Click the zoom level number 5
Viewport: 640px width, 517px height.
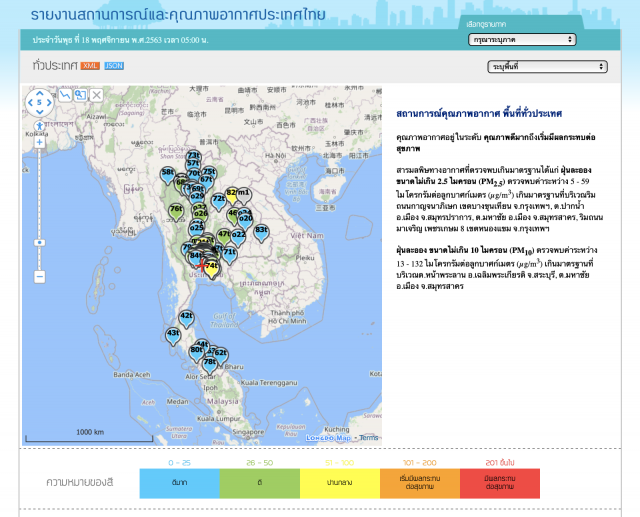39,102
